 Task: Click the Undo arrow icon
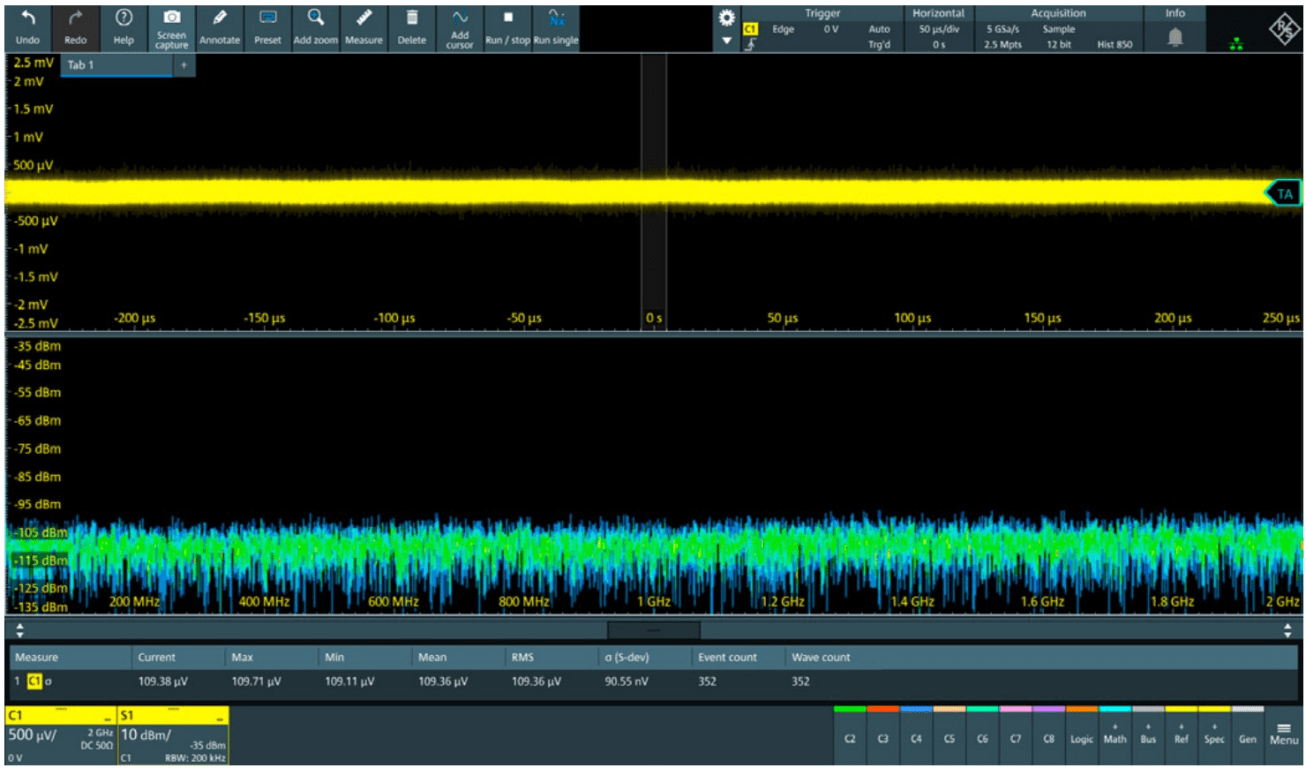(28, 20)
